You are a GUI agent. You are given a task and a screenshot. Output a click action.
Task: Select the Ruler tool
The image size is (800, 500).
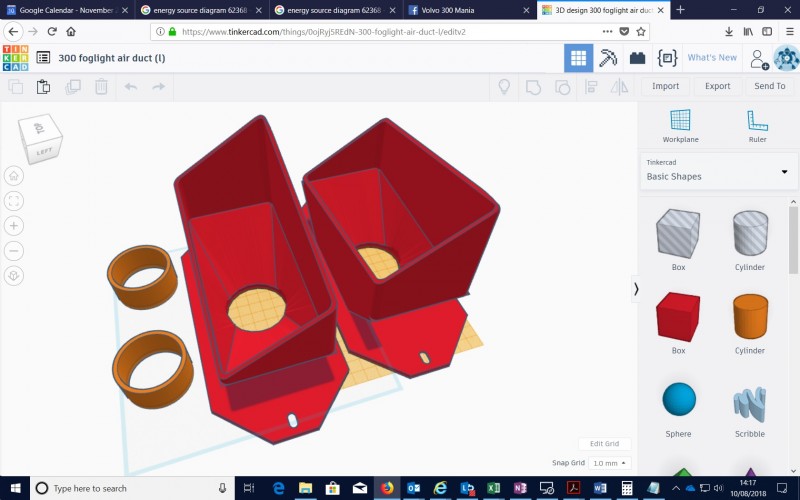point(757,126)
